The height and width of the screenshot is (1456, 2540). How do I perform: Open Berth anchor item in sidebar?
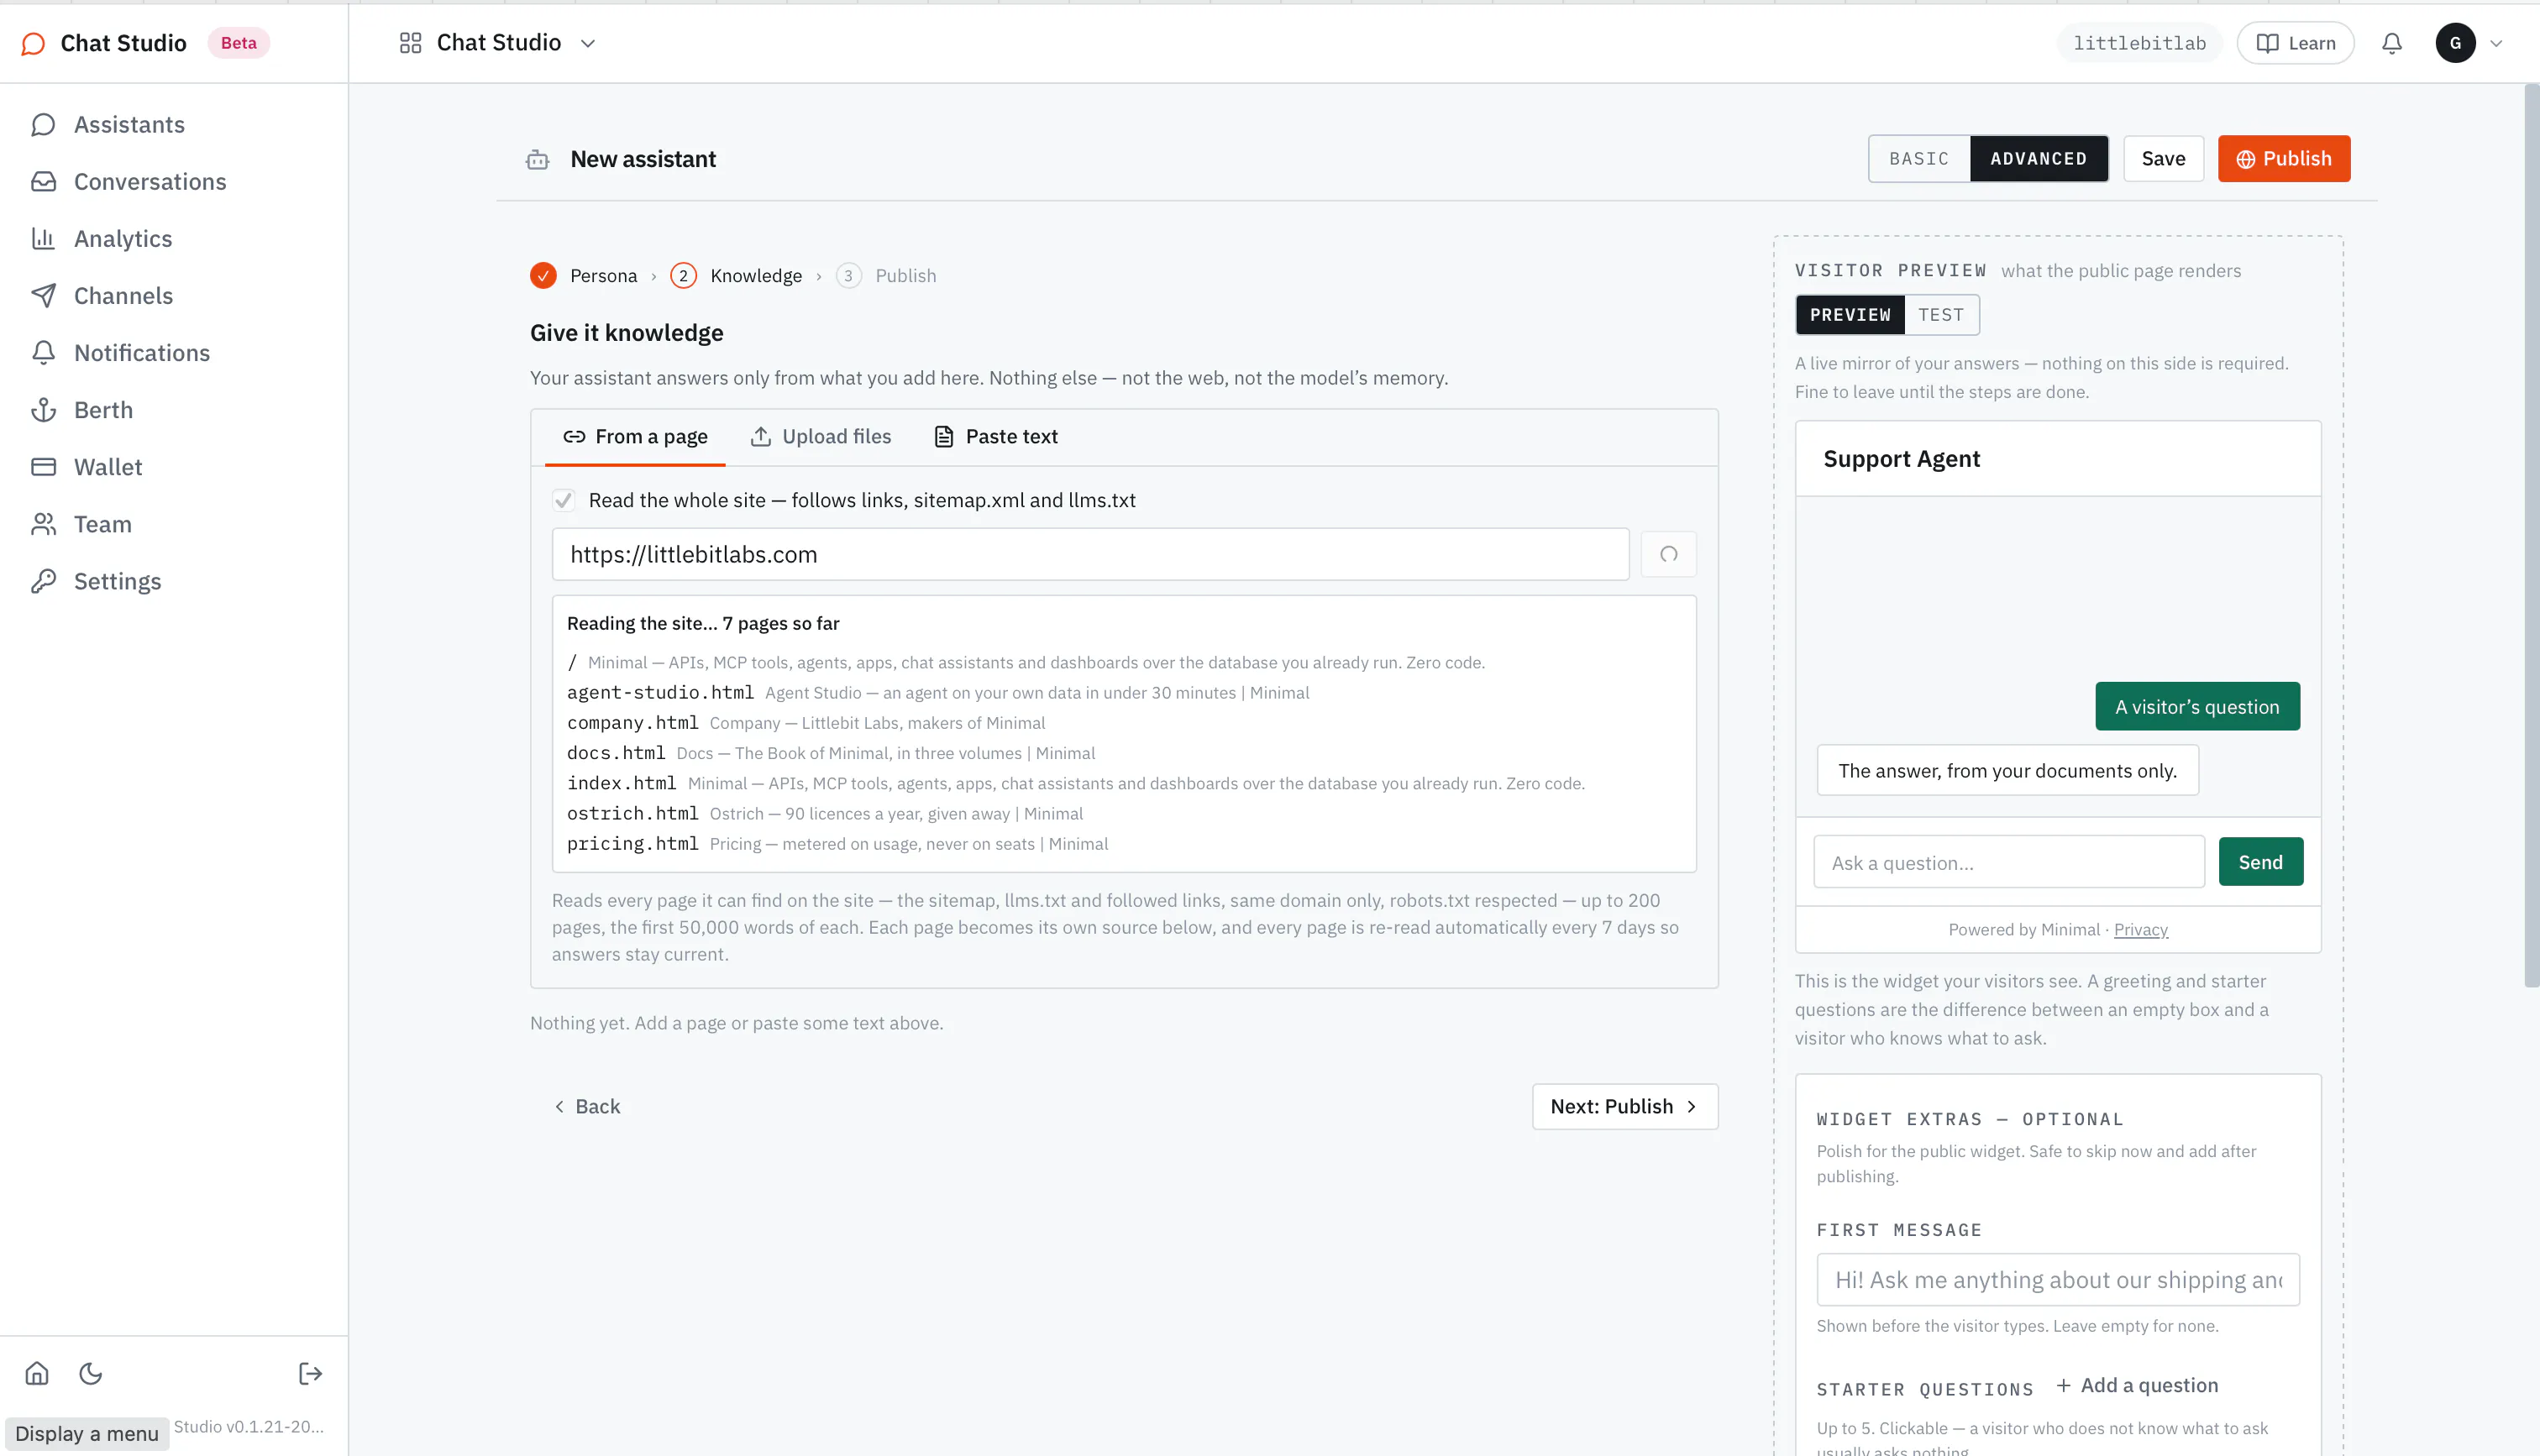82,410
